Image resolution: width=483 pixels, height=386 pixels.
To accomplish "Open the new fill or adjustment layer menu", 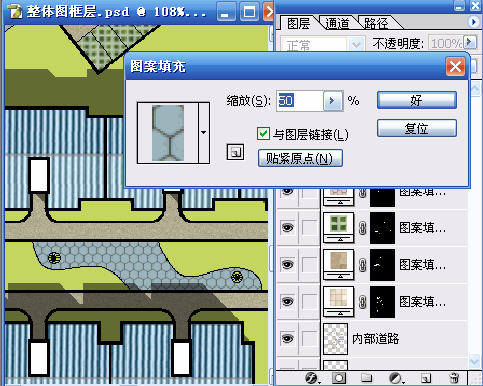I will (396, 378).
